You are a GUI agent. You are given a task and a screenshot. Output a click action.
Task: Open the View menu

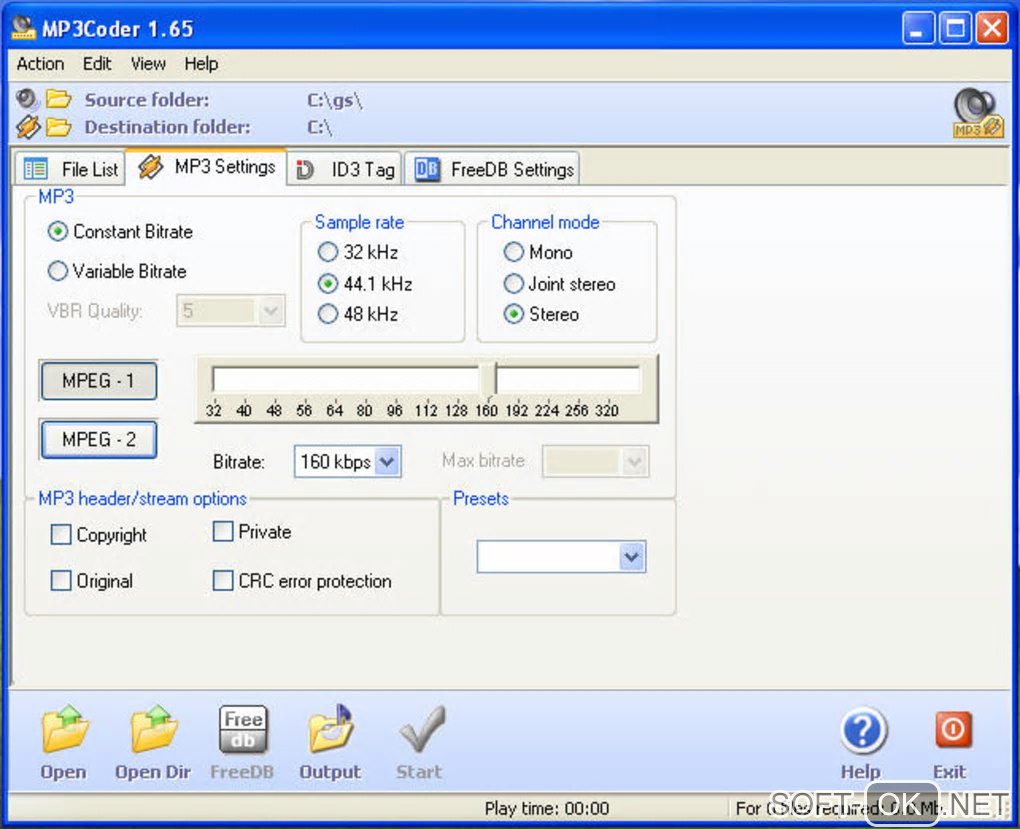tap(148, 64)
